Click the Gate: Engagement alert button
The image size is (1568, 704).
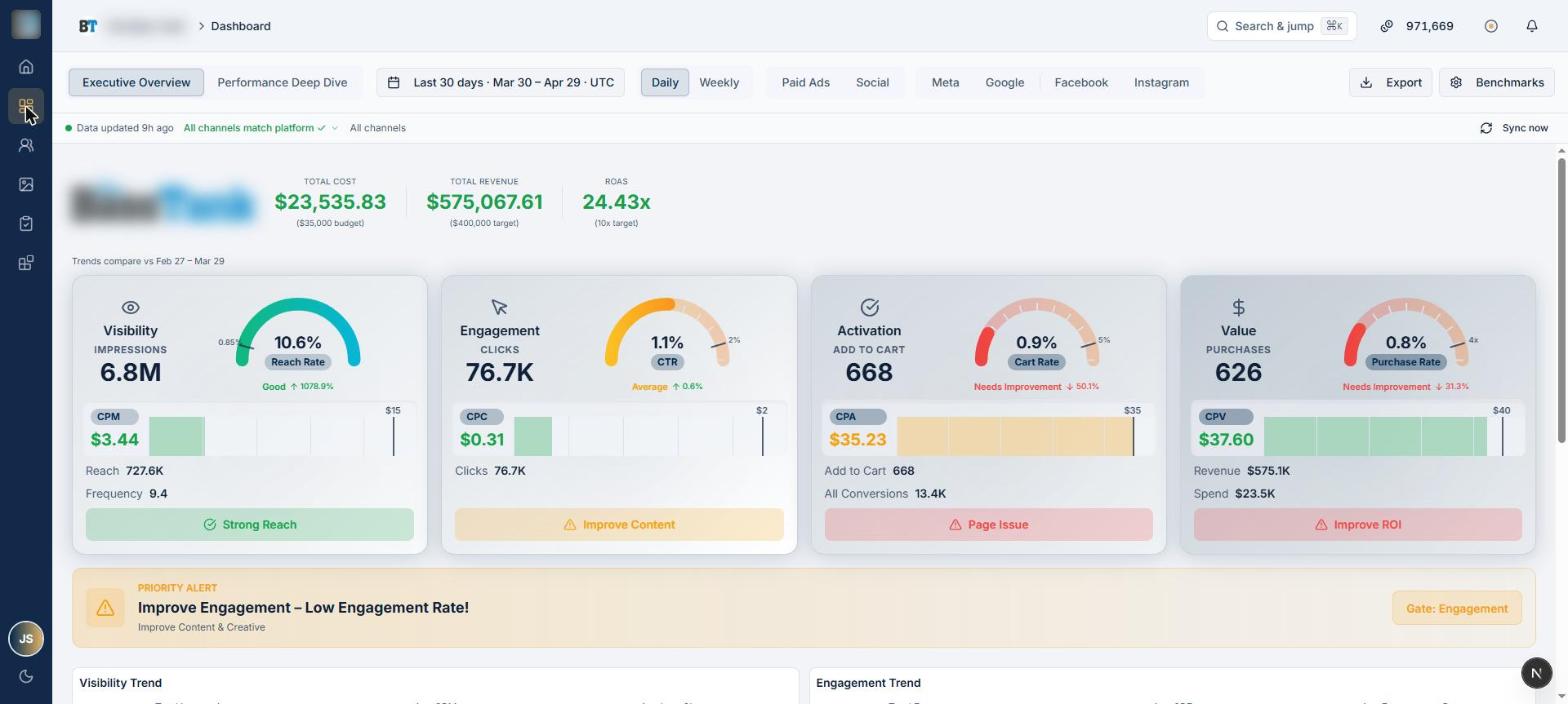[1456, 608]
